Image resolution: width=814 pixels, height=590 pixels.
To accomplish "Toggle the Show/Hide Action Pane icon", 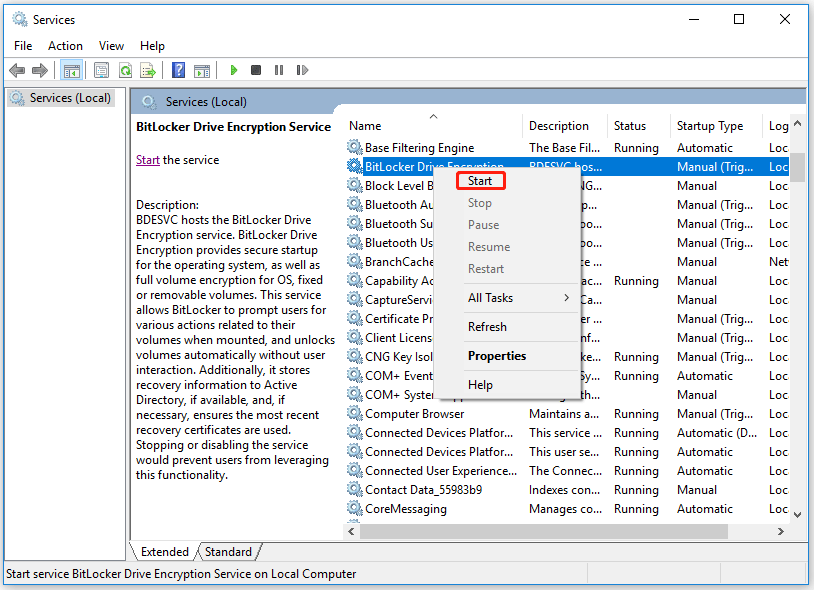I will point(202,71).
